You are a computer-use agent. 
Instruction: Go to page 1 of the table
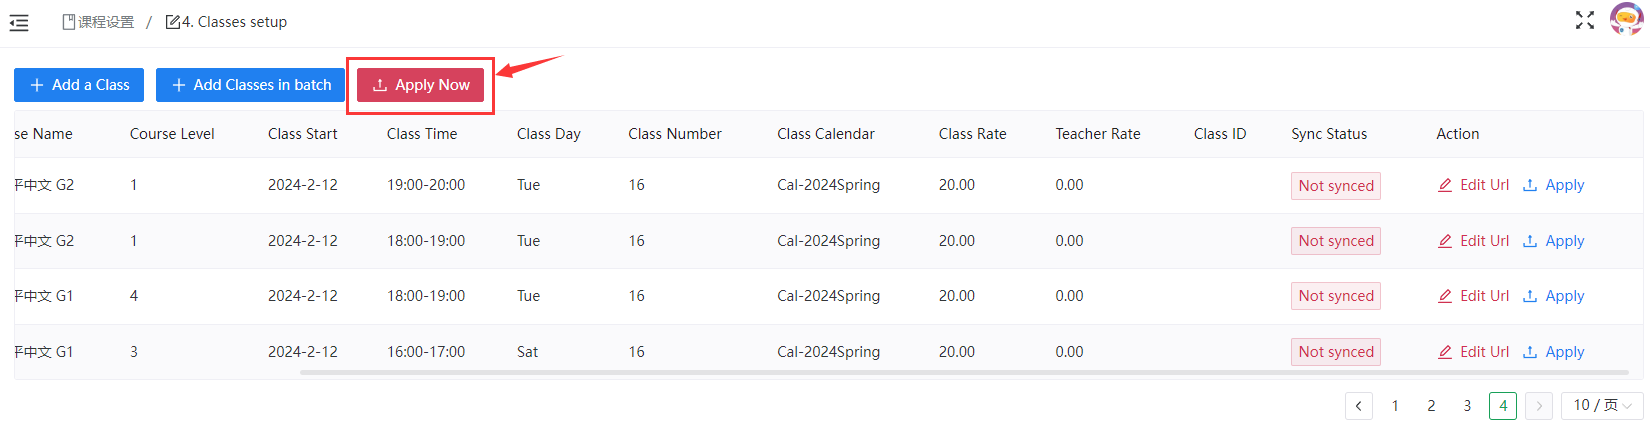point(1395,406)
